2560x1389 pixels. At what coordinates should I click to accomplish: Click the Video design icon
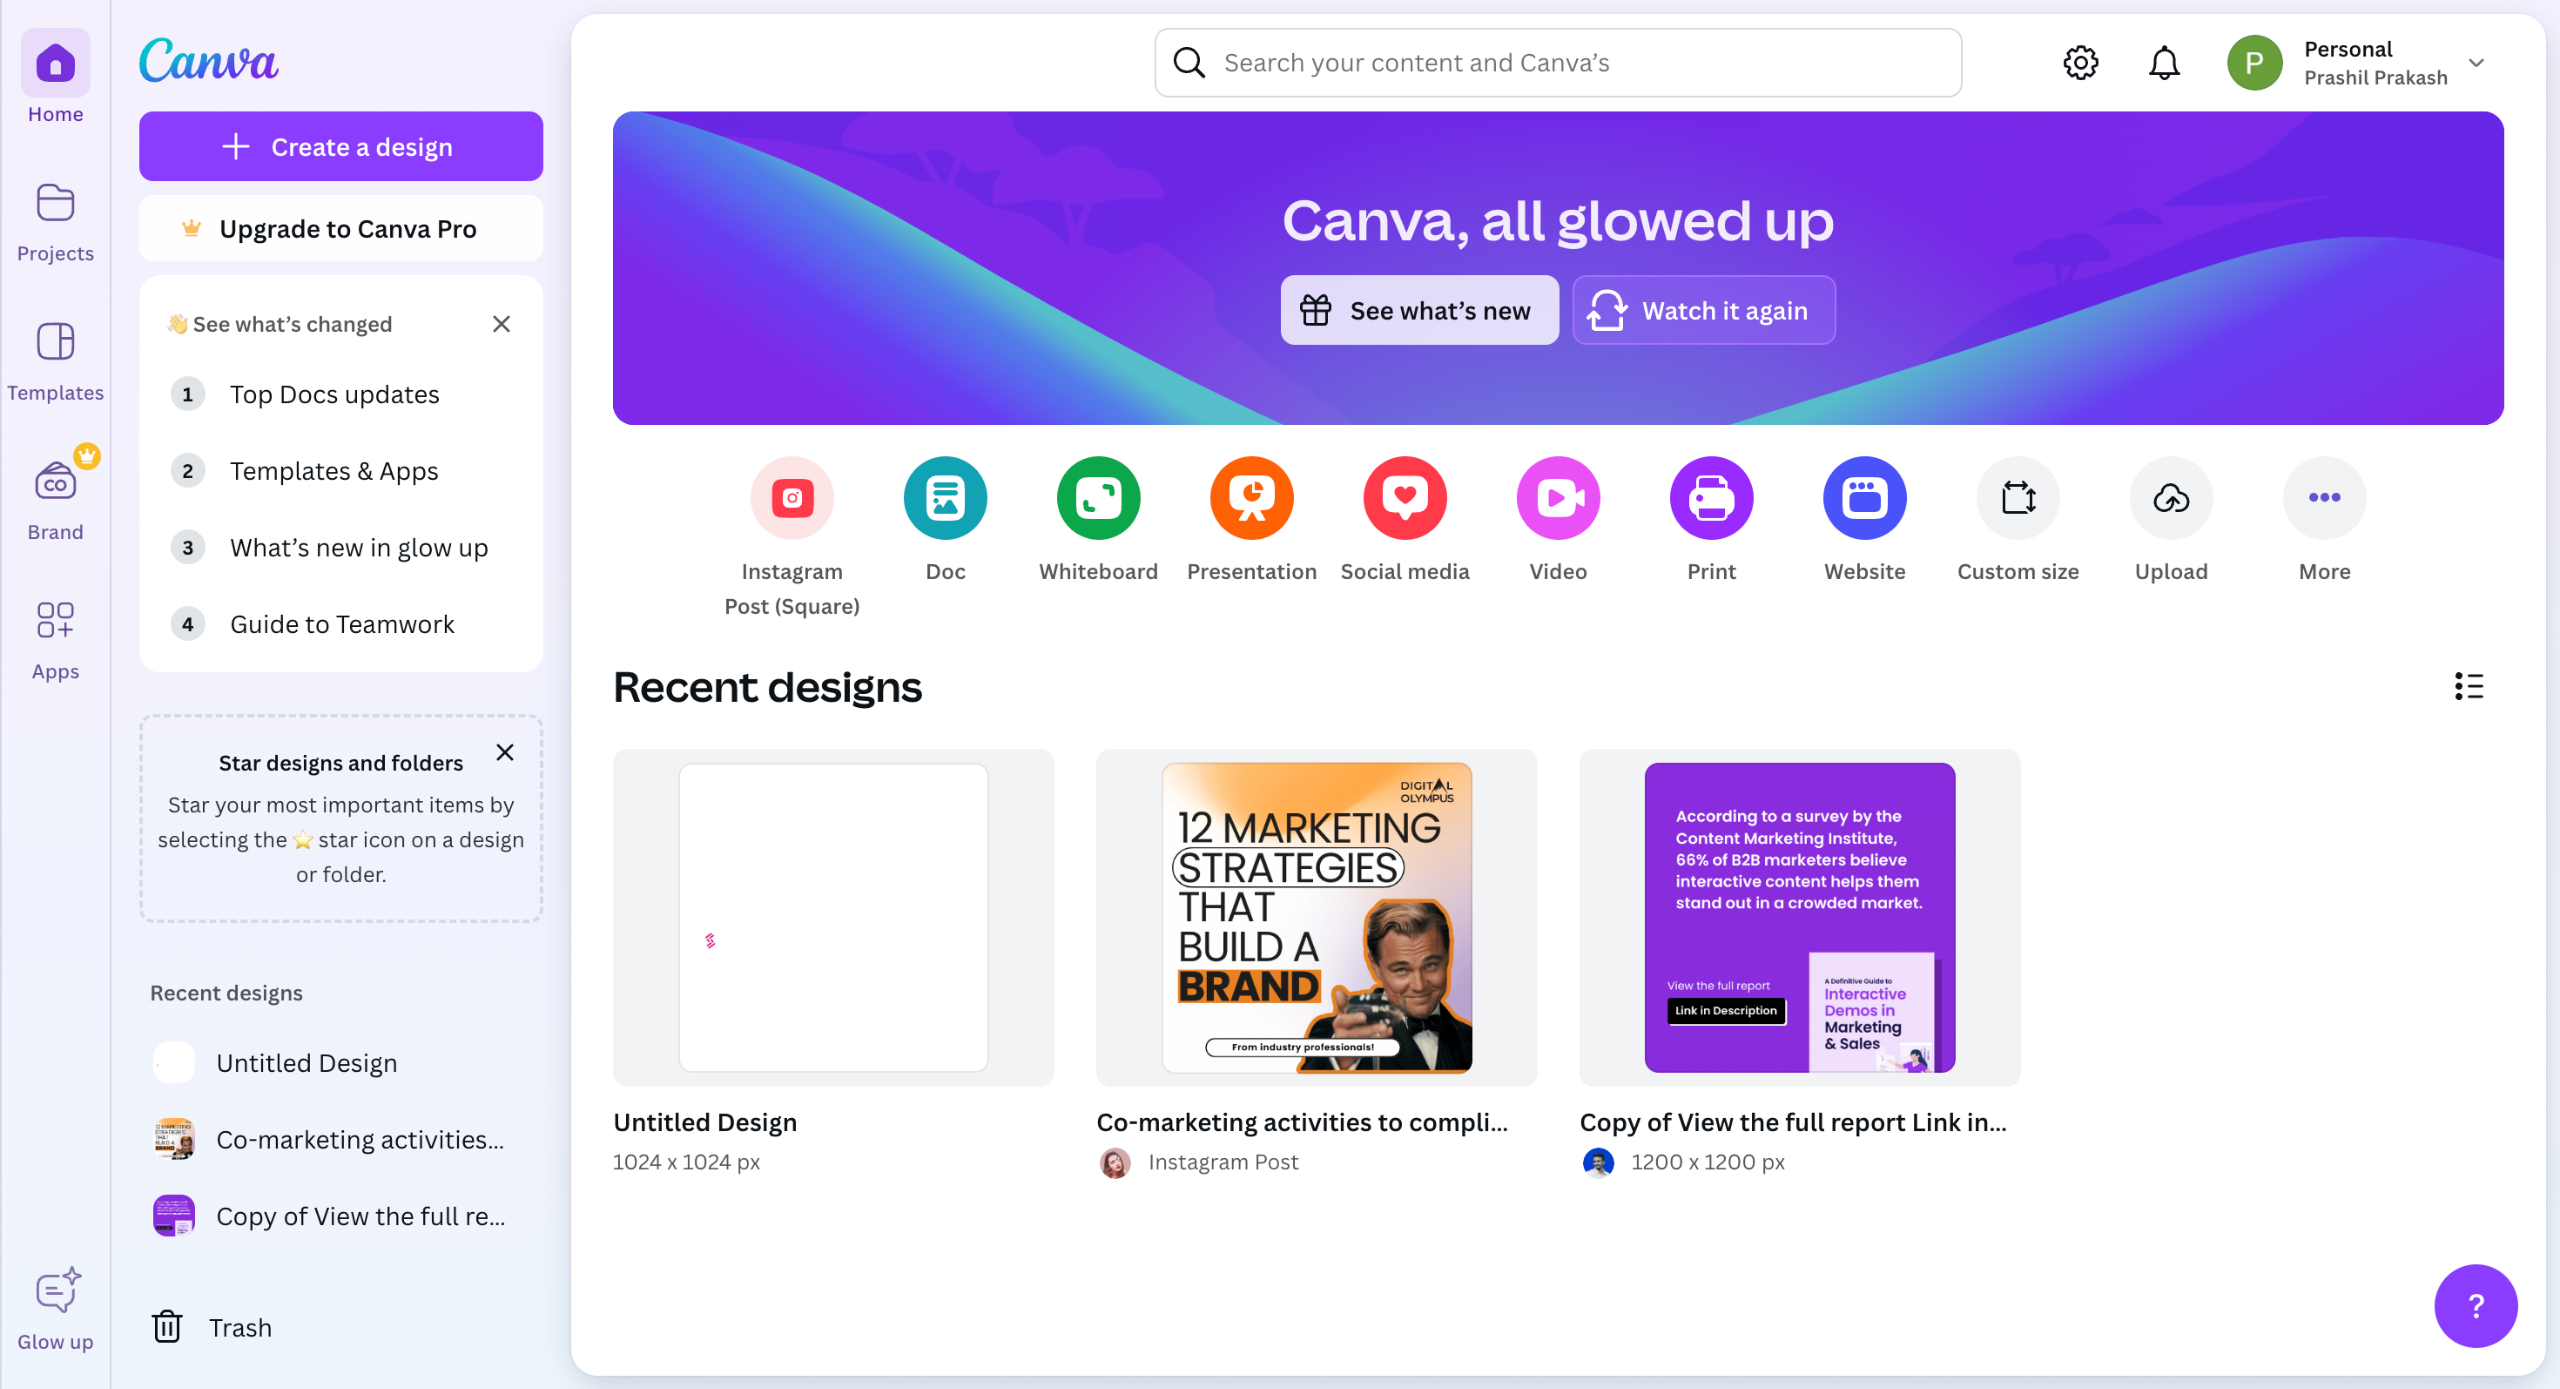[x=1558, y=498]
